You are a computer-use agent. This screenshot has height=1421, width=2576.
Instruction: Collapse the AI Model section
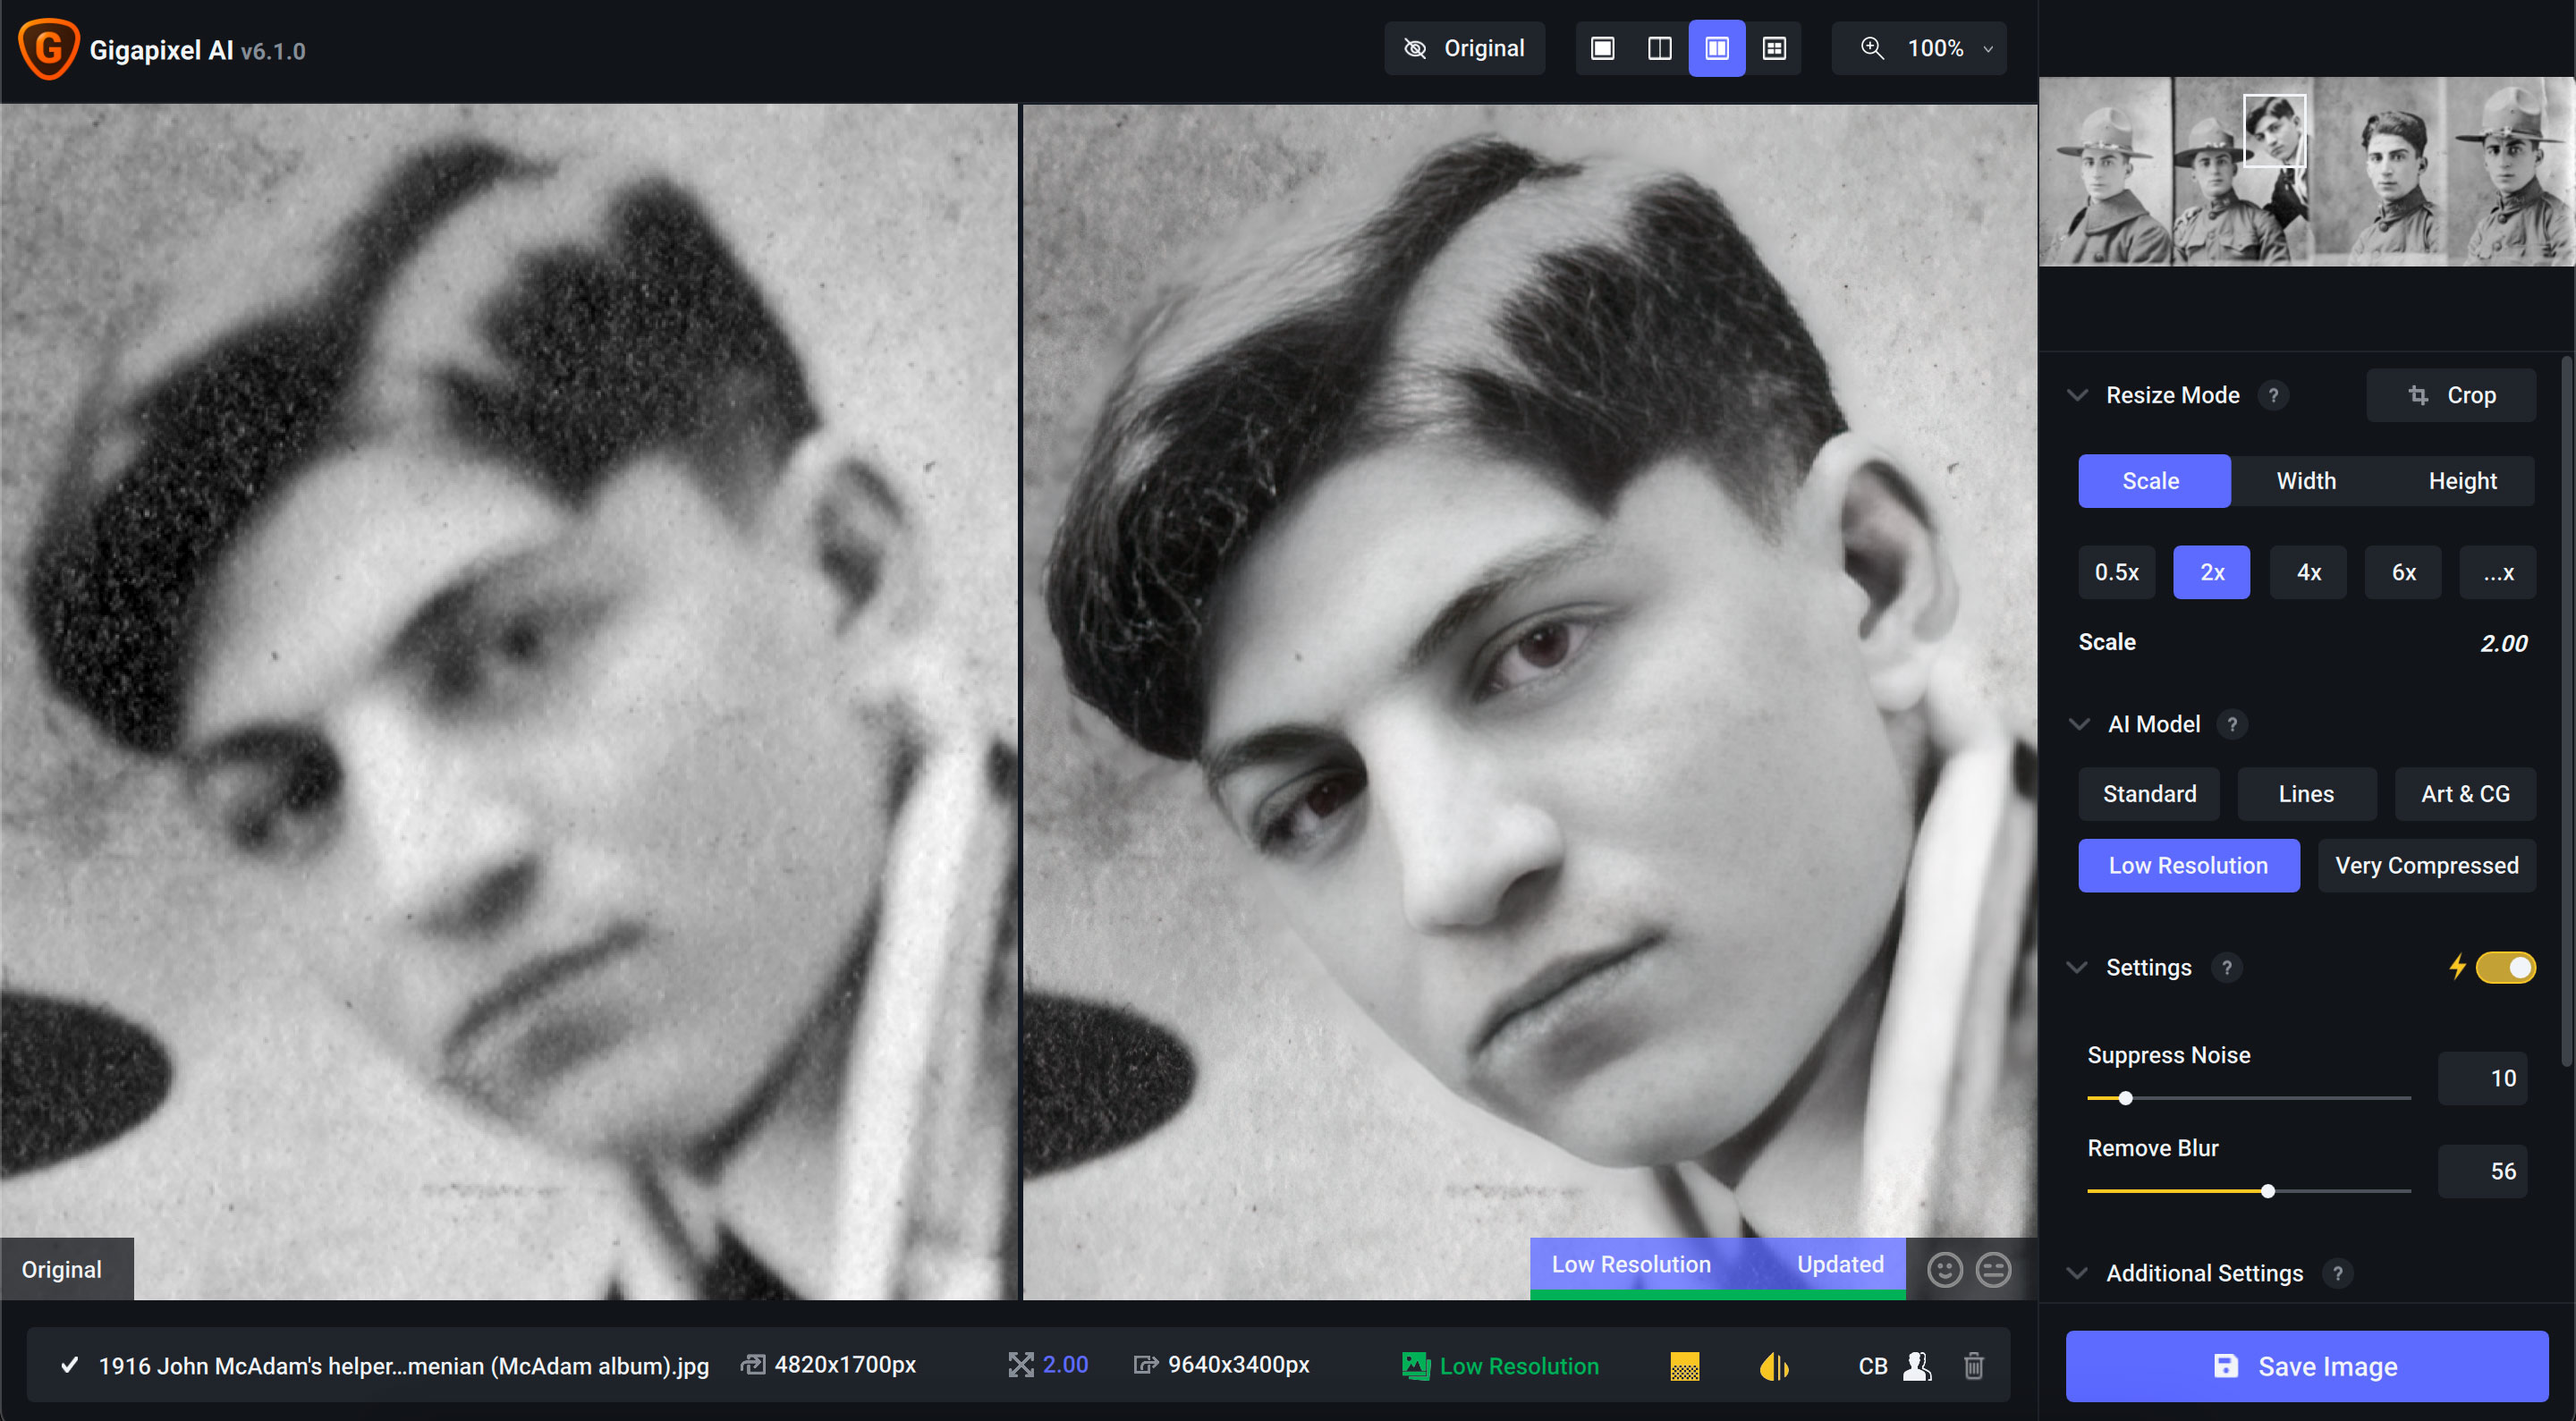(x=2079, y=724)
